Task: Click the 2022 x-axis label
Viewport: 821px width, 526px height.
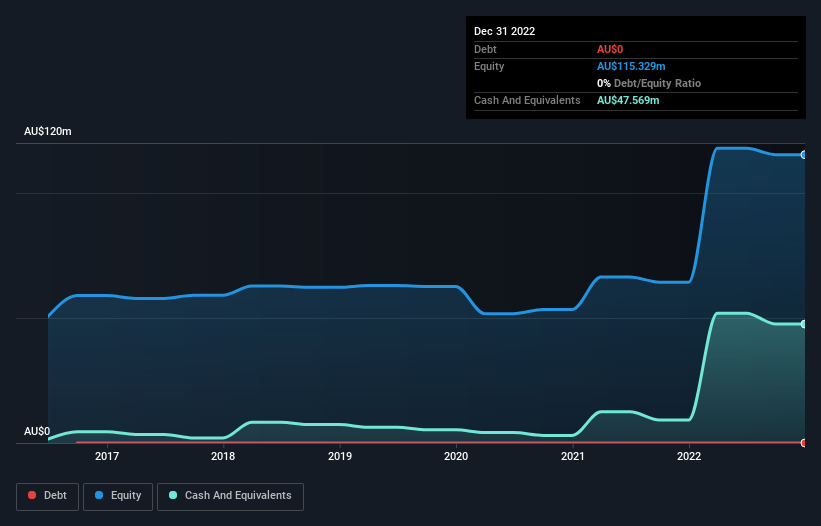Action: click(689, 456)
